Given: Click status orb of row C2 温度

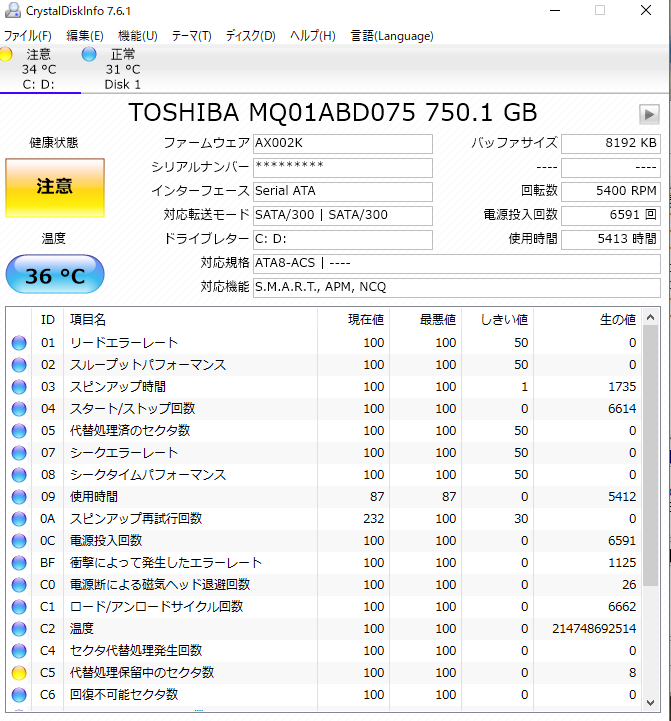Looking at the screenshot, I should tap(19, 629).
